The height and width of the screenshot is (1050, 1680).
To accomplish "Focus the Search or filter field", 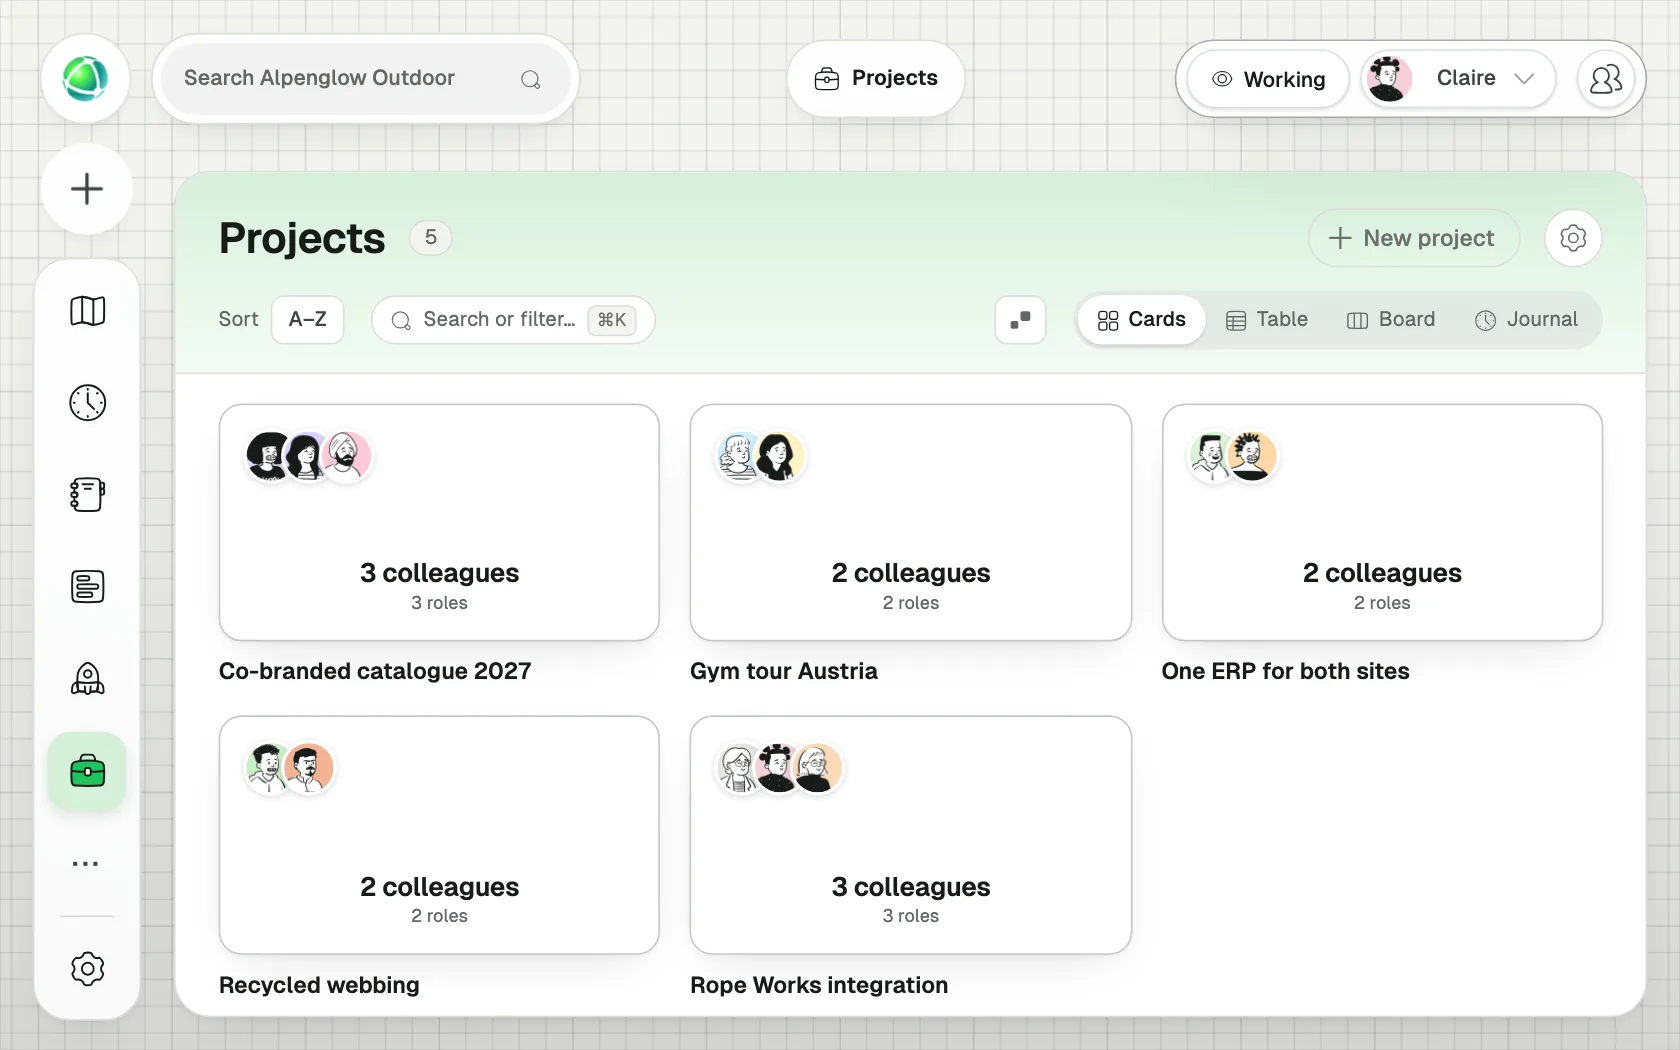I will click(x=513, y=320).
